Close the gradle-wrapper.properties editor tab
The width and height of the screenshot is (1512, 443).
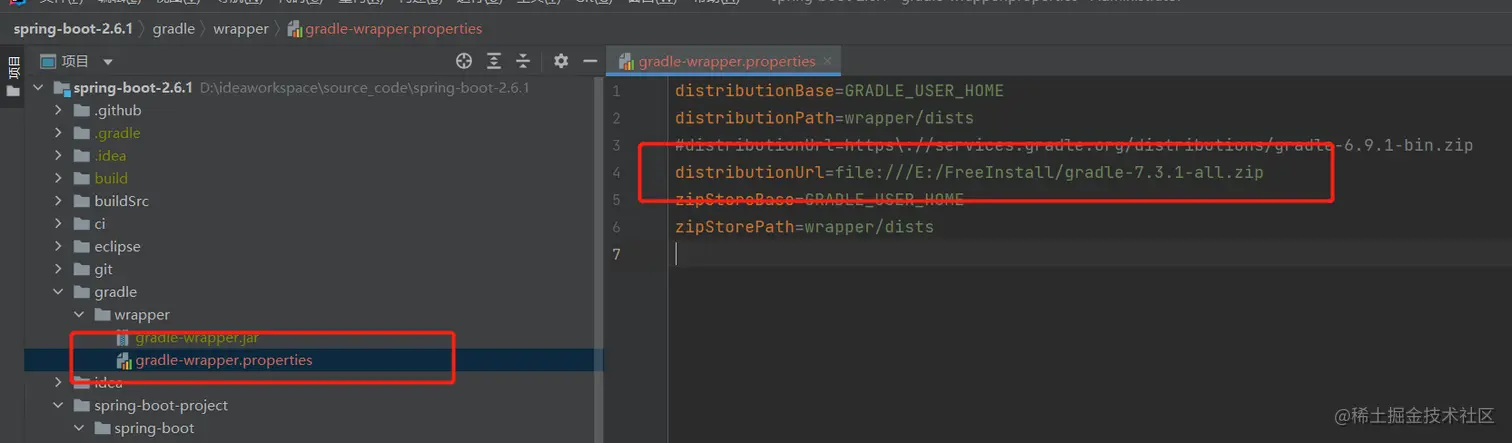[x=828, y=61]
